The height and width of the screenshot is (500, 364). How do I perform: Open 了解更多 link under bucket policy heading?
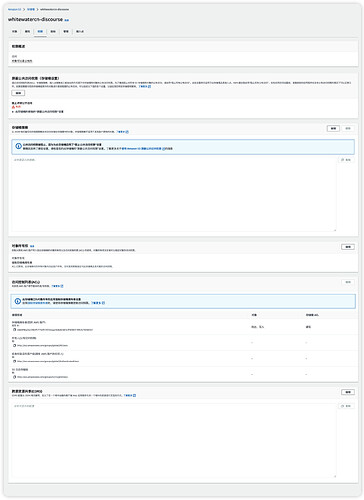(121, 132)
